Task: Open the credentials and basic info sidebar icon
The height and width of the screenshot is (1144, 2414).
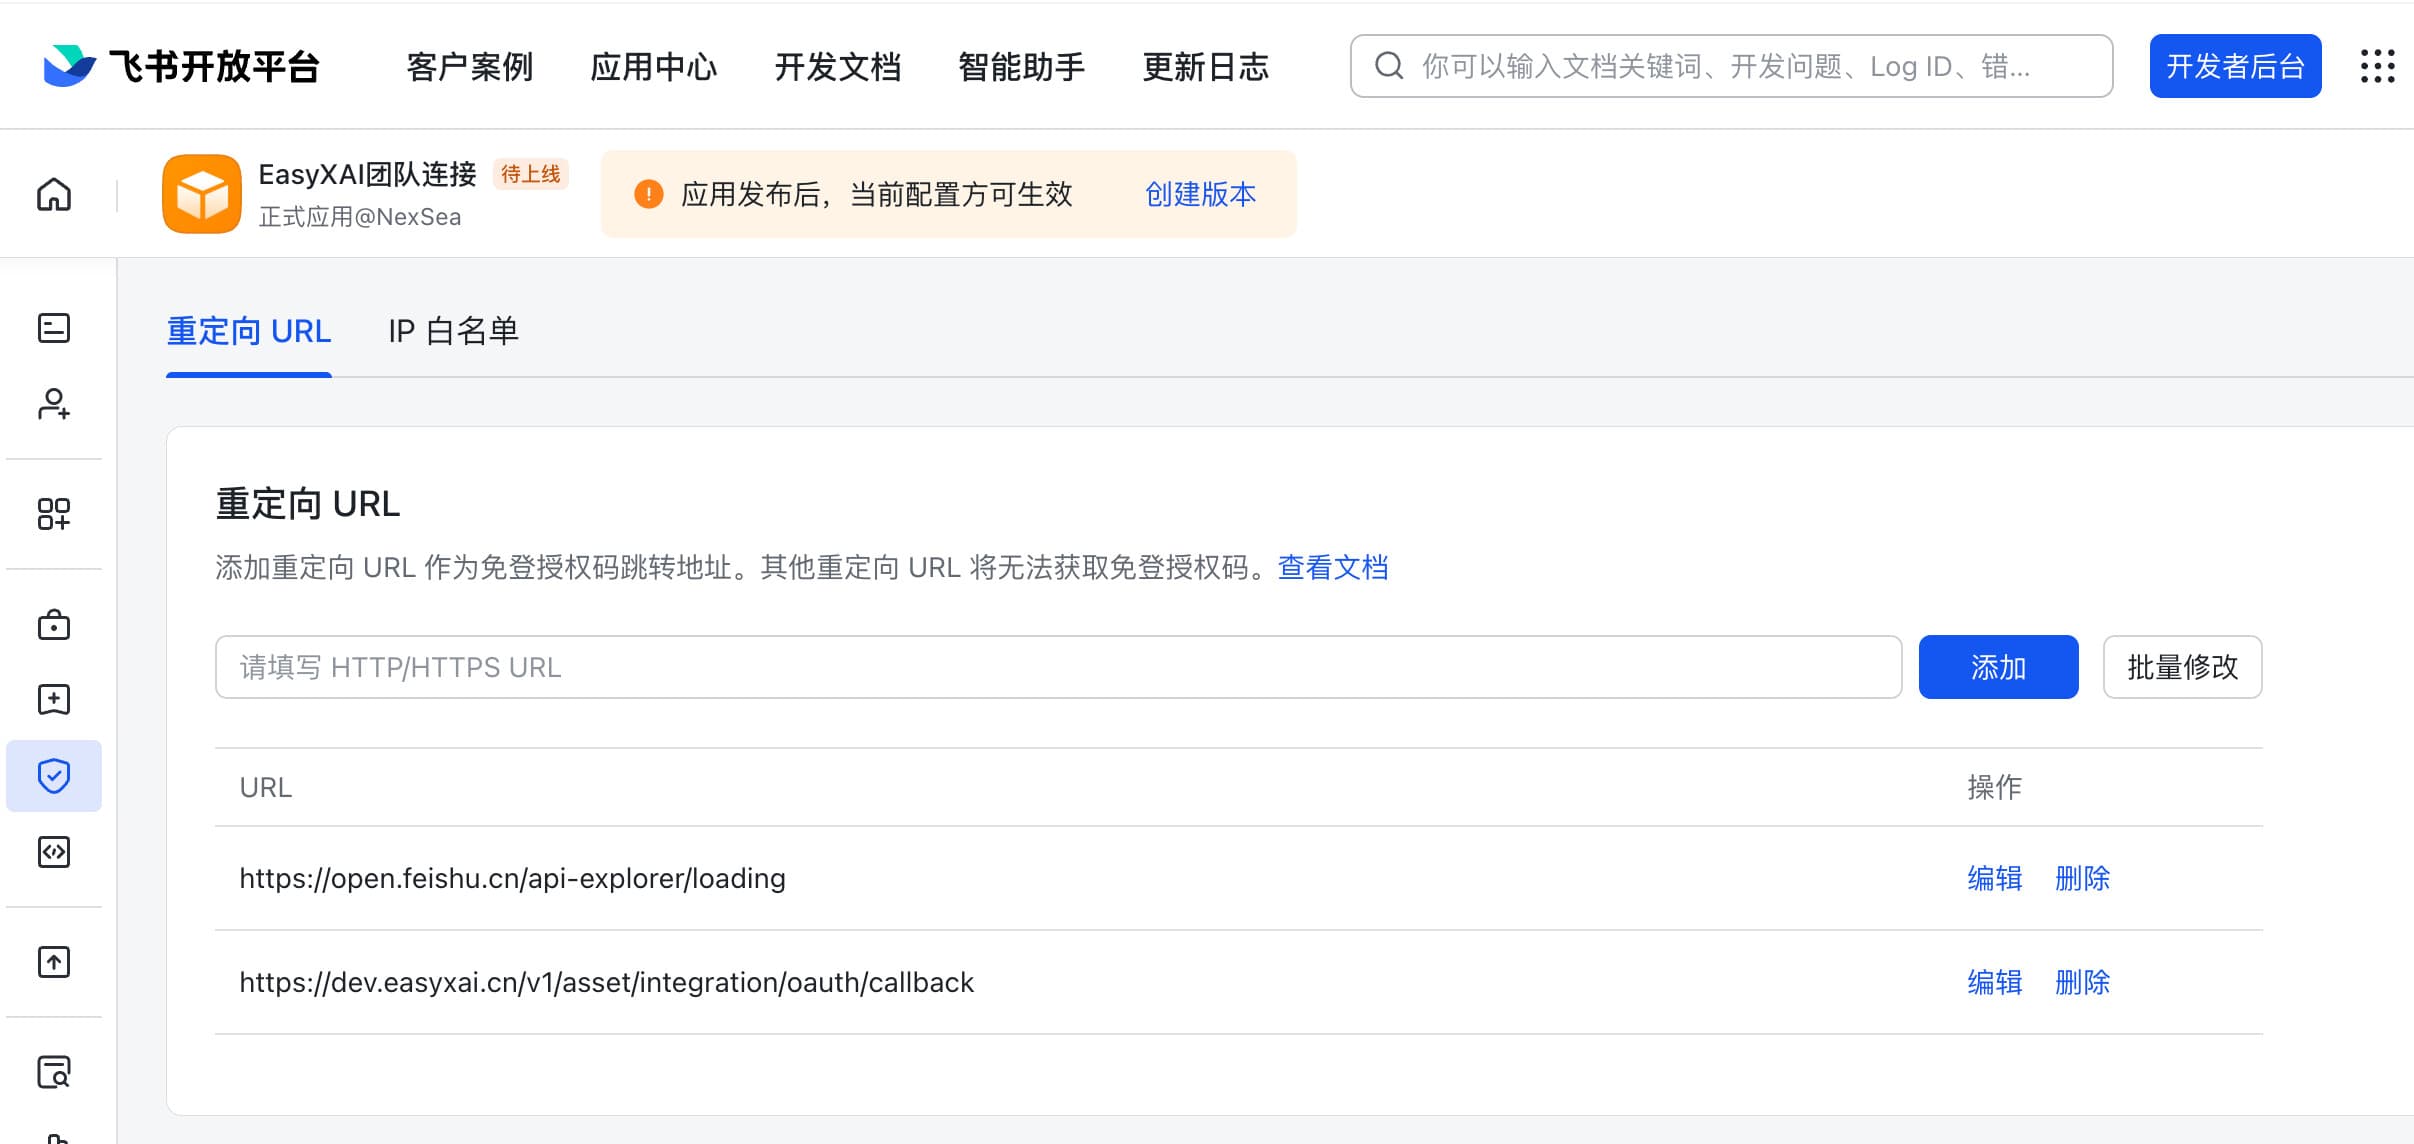Action: pos(54,328)
